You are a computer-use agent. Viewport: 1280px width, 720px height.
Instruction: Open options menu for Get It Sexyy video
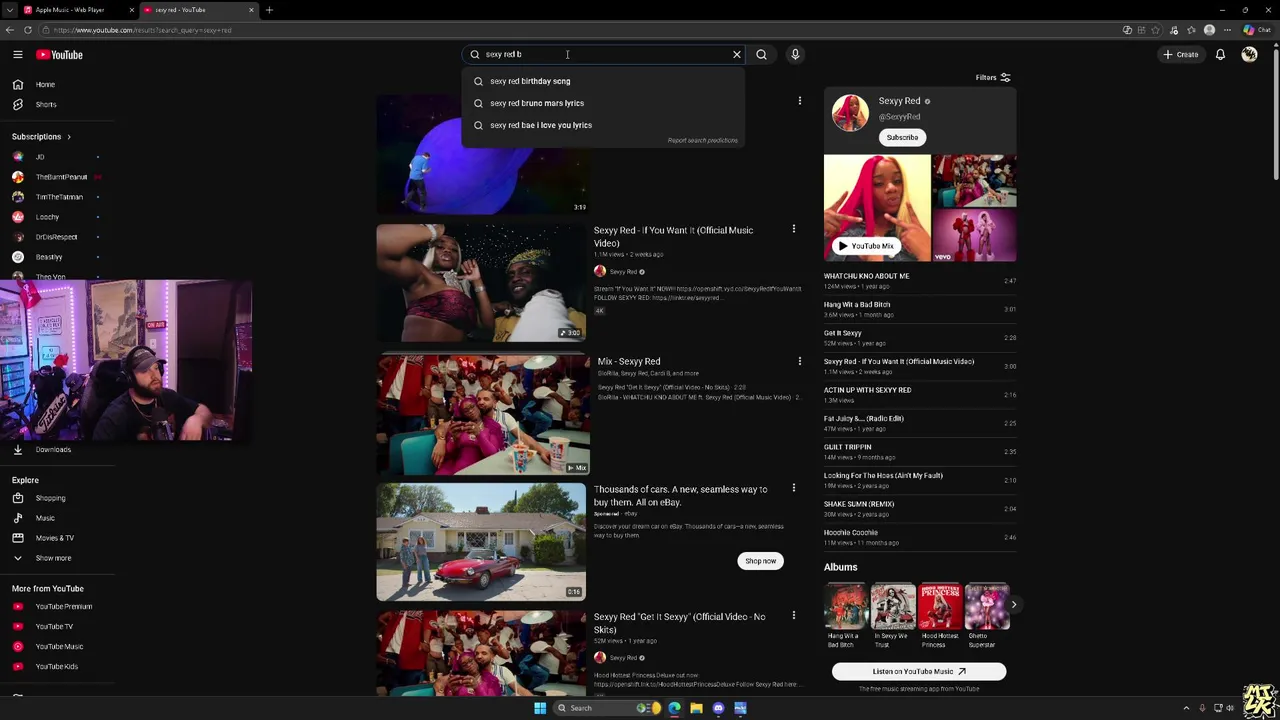point(794,616)
